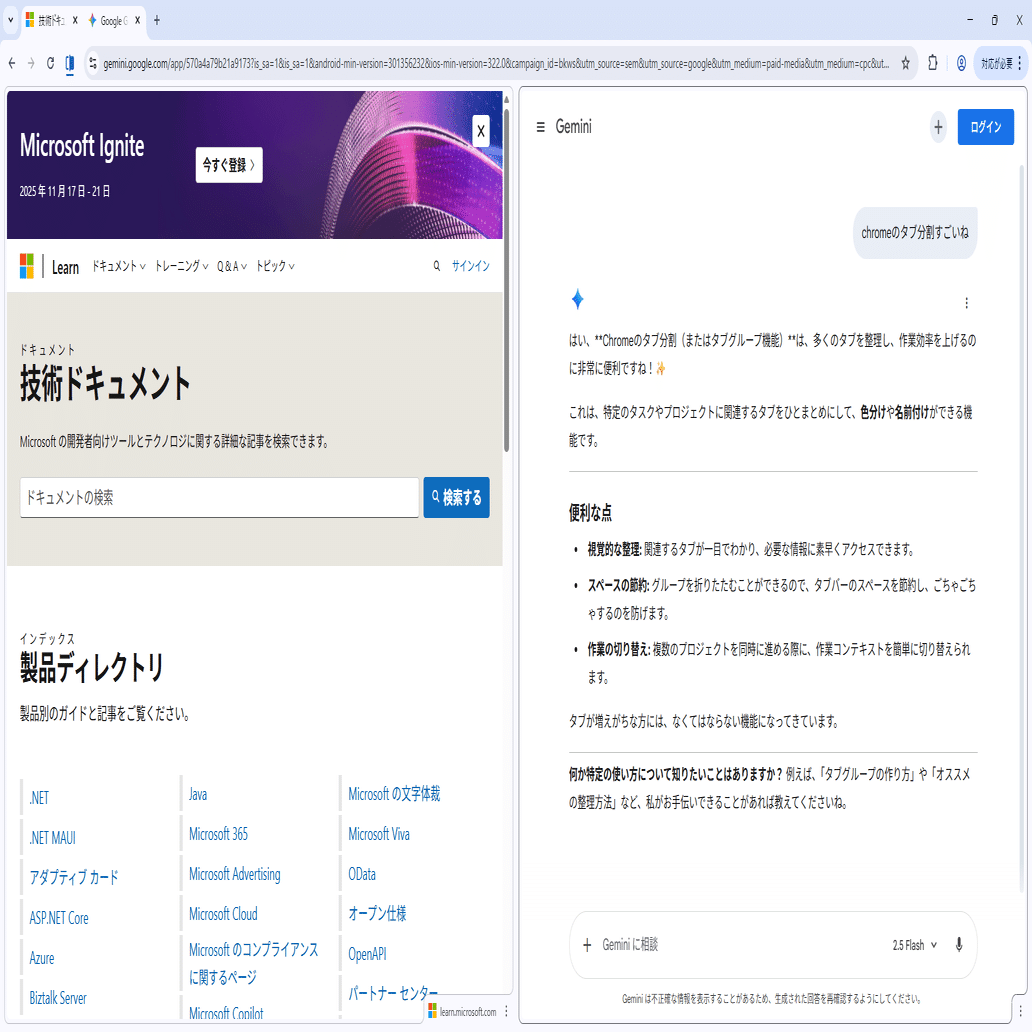This screenshot has height=1032, width=1032.
Task: Click the サインイン link
Action: tap(471, 266)
